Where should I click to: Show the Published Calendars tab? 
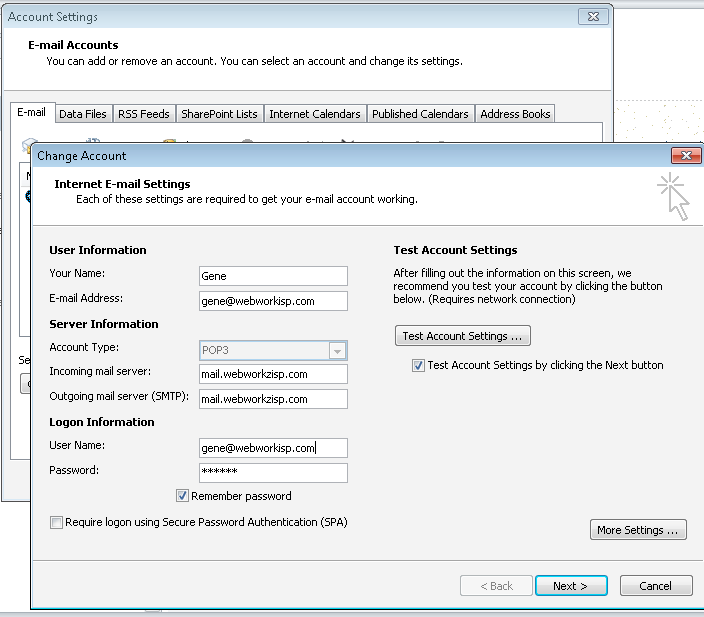click(x=420, y=114)
